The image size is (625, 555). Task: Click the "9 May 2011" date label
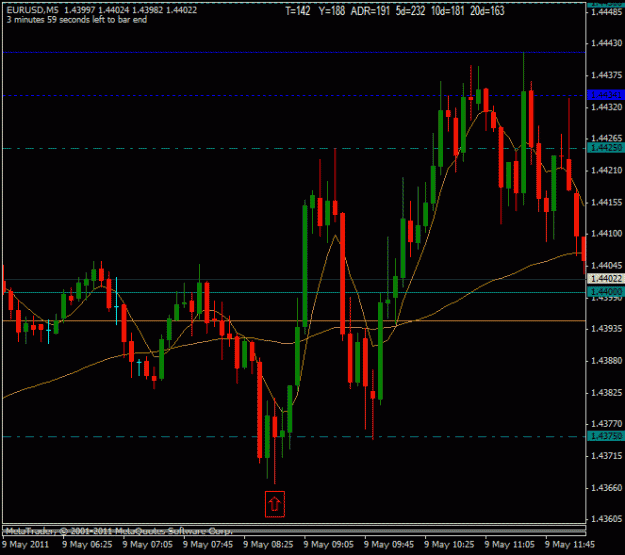click(x=26, y=544)
